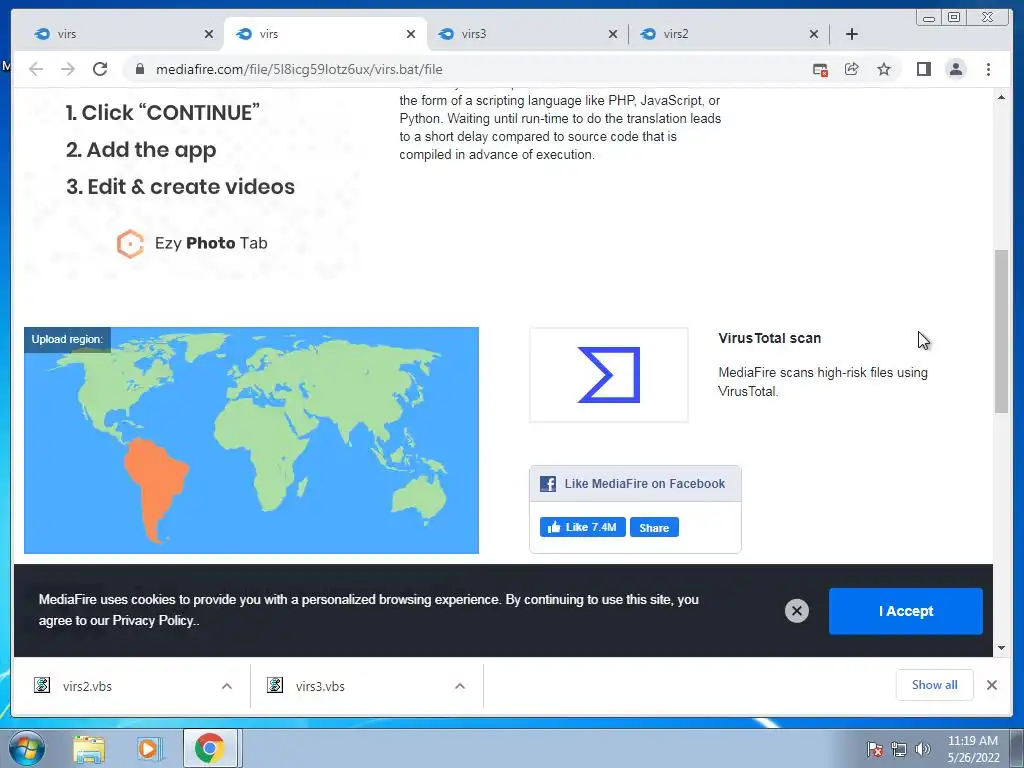The width and height of the screenshot is (1024, 768).
Task: Close the first 'virs' tab
Action: coord(209,34)
